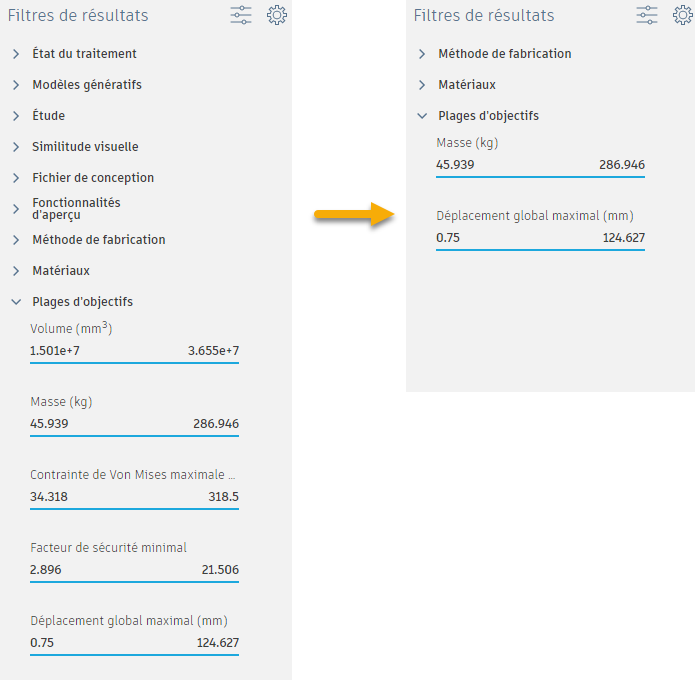
Task: Expand Matériaux section in left panel
Action: pos(60,271)
